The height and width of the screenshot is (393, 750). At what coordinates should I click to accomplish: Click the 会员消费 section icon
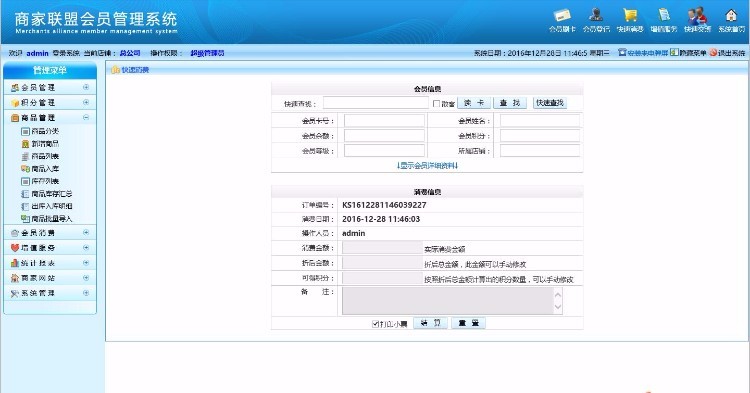[15, 233]
